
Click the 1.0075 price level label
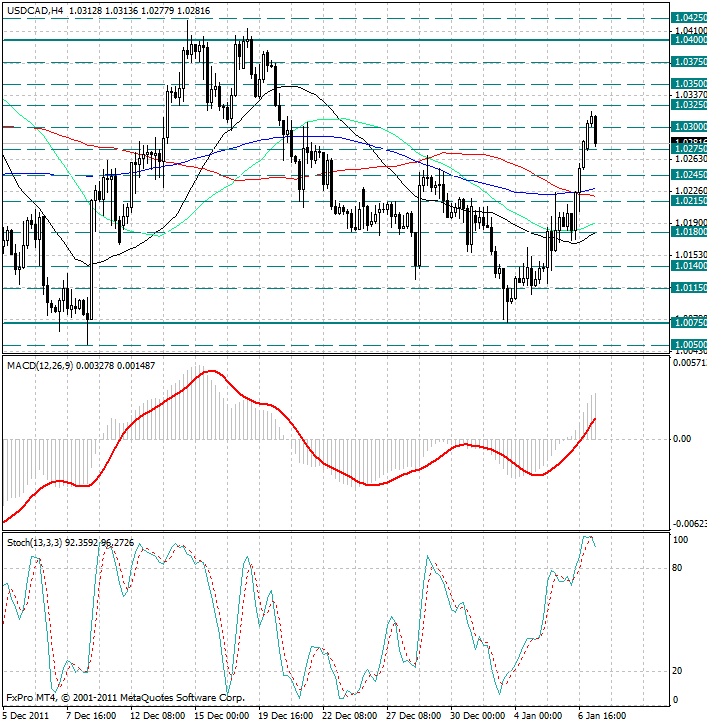pyautogui.click(x=689, y=323)
